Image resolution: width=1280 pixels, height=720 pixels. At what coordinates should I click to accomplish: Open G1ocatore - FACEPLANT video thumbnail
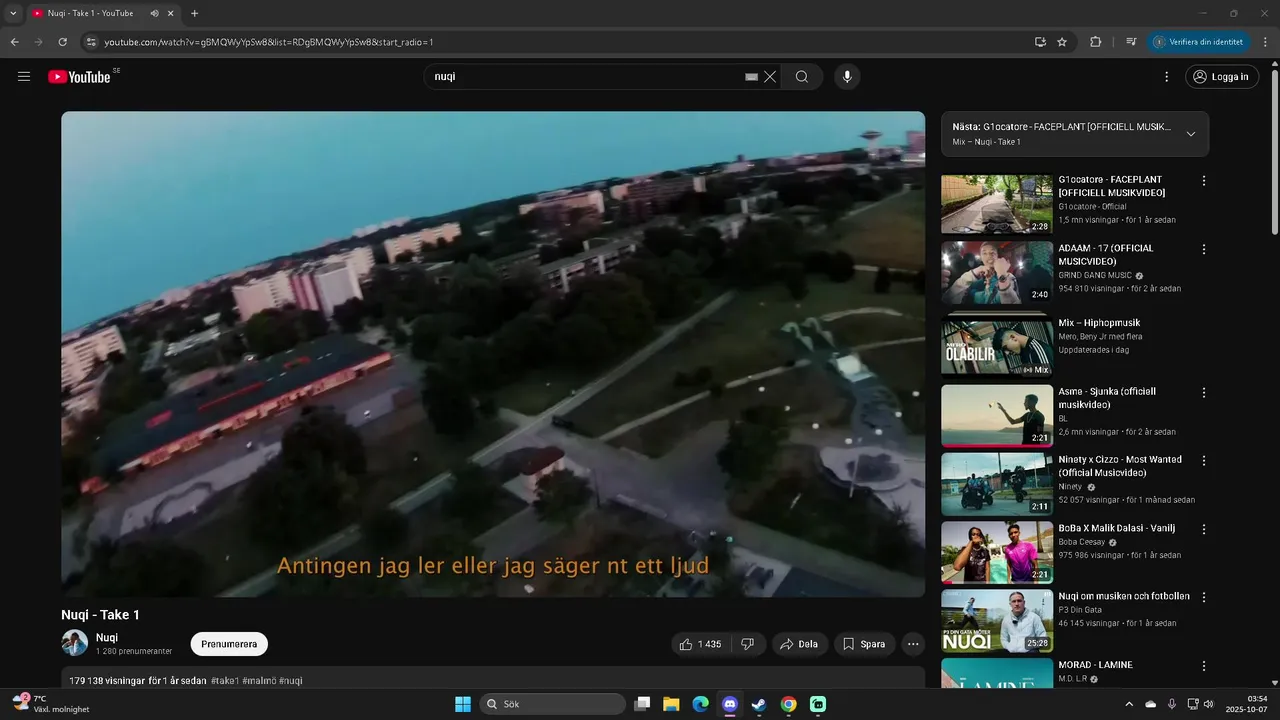click(997, 204)
